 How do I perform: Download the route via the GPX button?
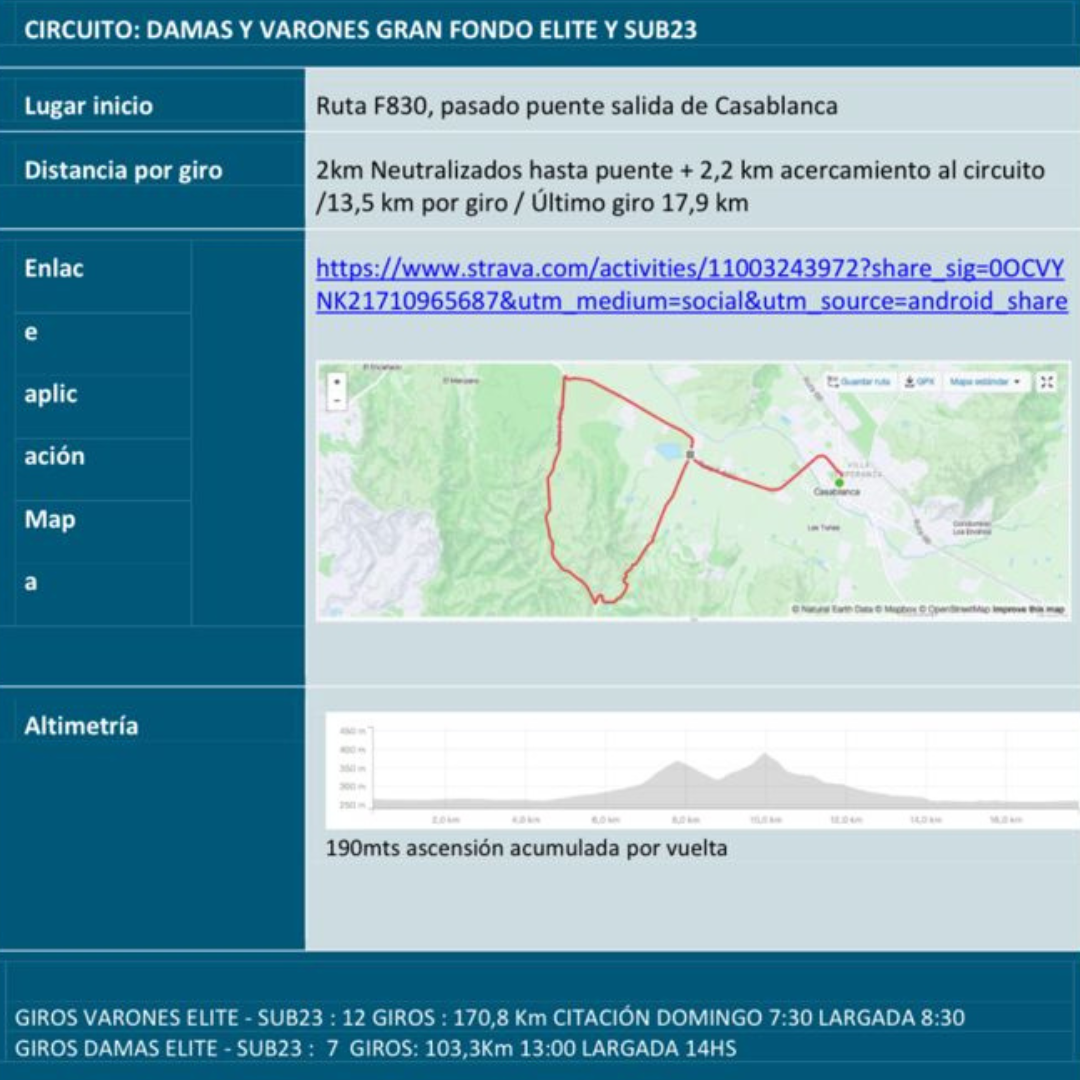point(918,382)
